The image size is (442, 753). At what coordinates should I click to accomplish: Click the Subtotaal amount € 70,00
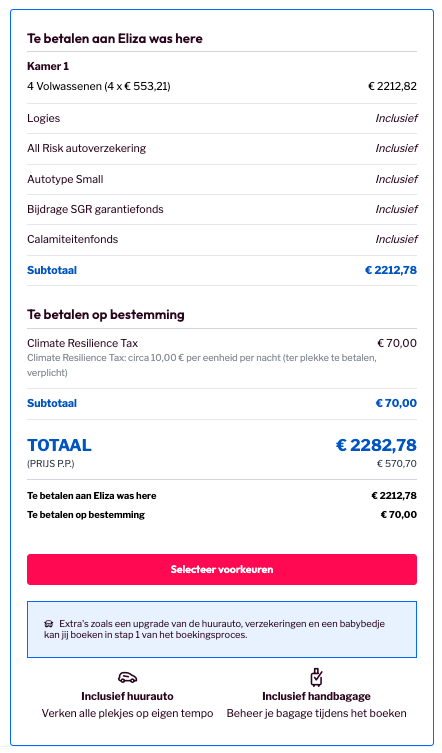pyautogui.click(x=396, y=403)
